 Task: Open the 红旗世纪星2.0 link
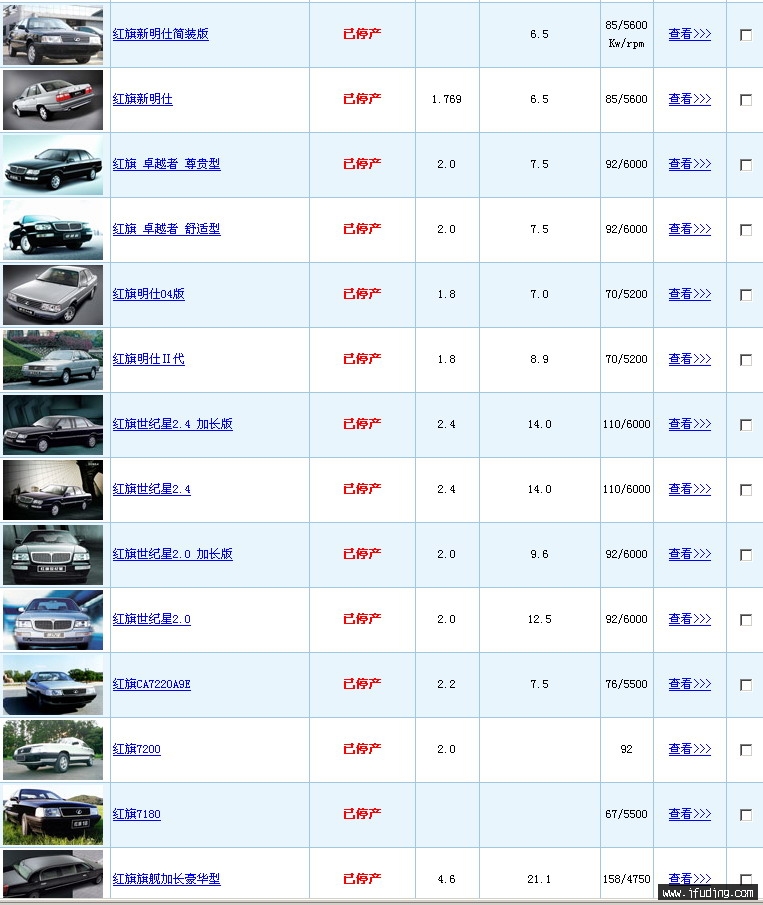tap(151, 619)
